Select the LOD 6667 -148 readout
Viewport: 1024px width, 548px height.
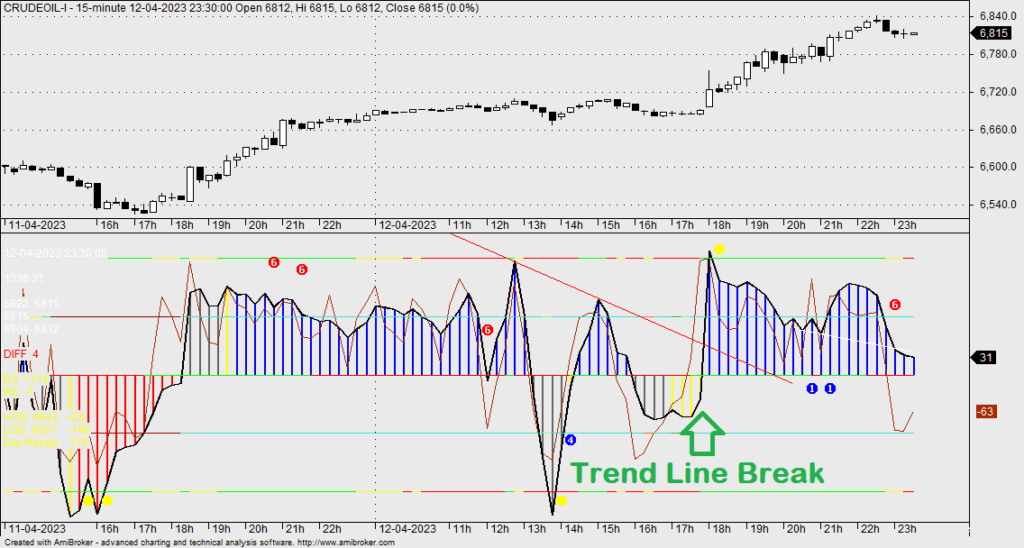pos(46,430)
